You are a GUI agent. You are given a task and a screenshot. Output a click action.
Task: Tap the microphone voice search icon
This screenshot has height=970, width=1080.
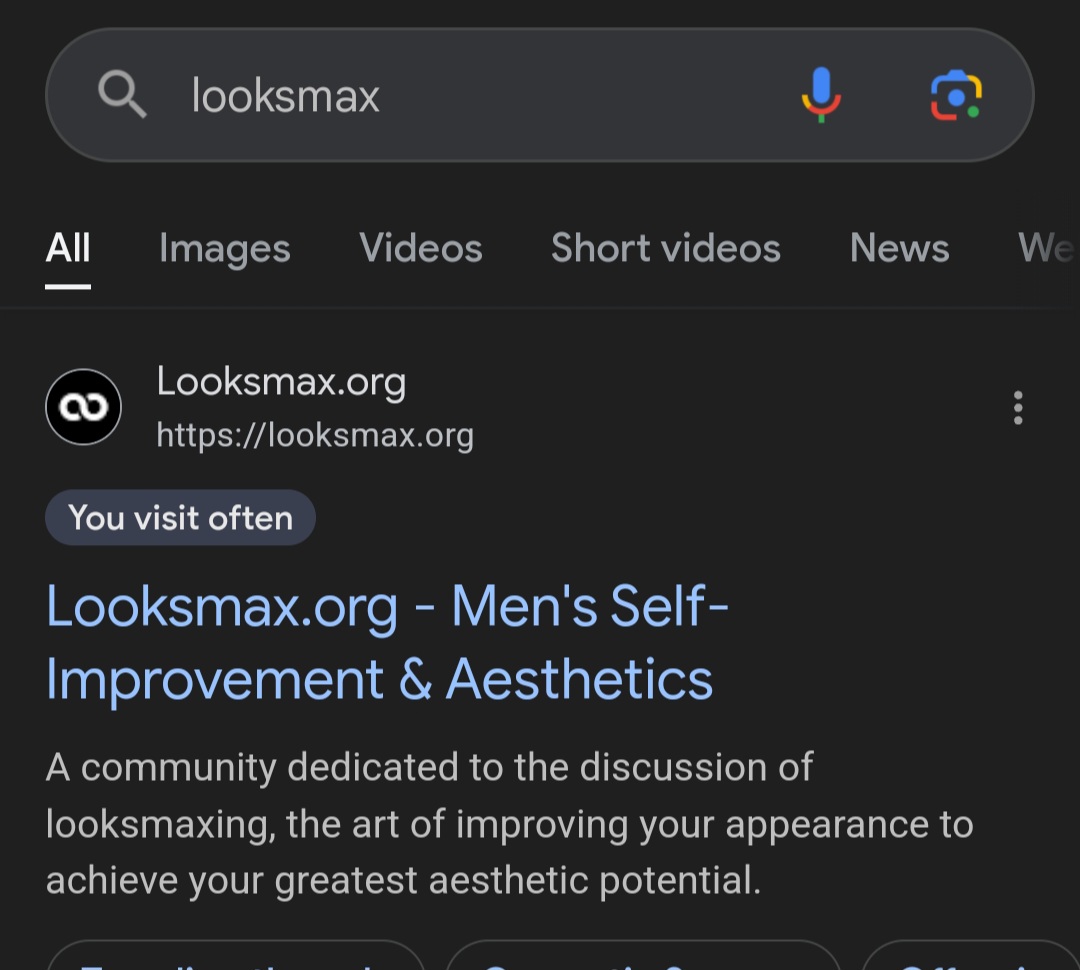(820, 94)
